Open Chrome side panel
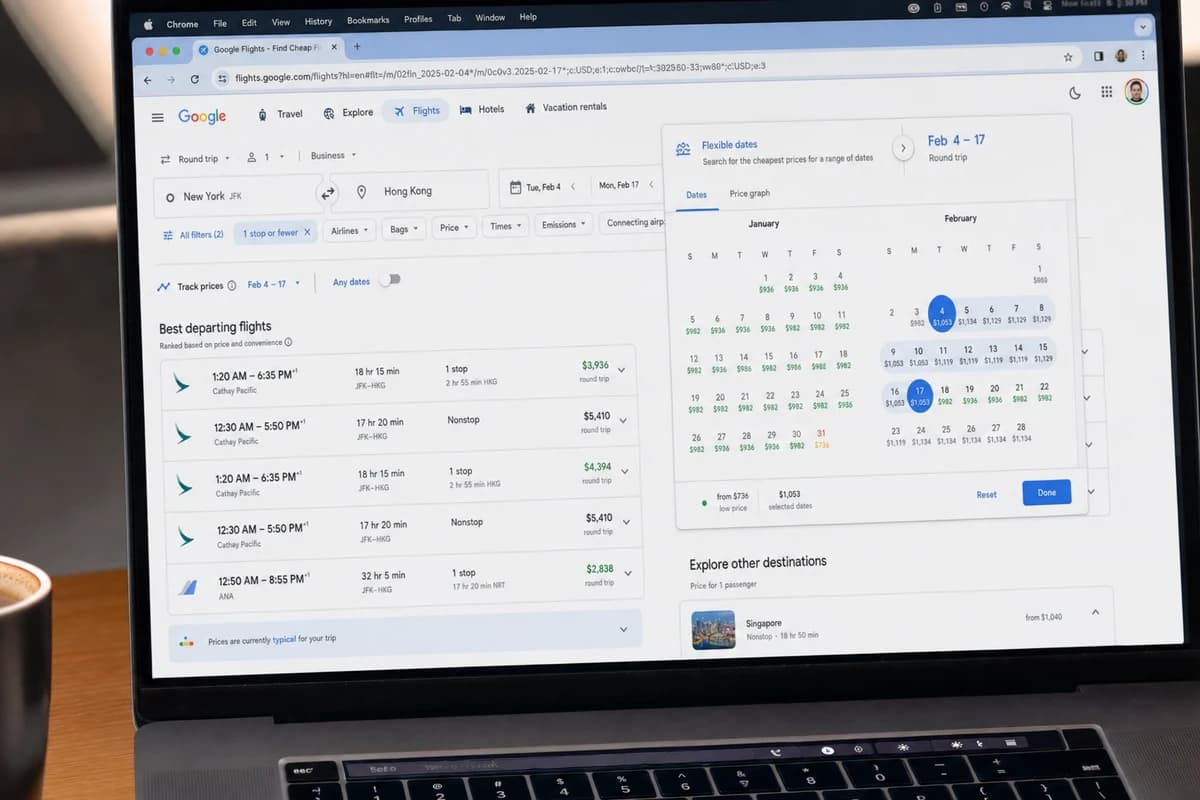This screenshot has width=1200, height=800. click(1098, 56)
